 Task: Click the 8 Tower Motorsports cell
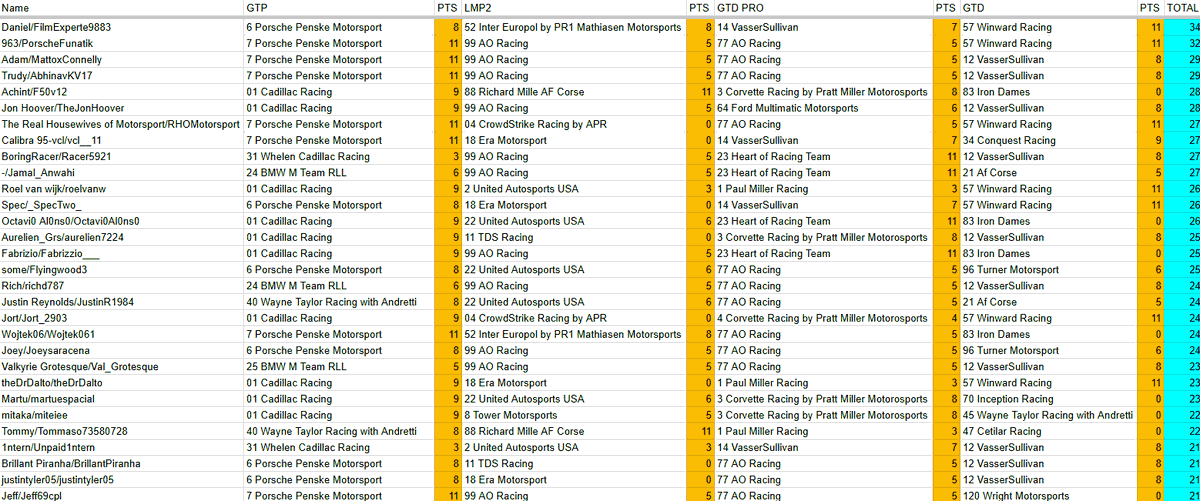pos(574,415)
